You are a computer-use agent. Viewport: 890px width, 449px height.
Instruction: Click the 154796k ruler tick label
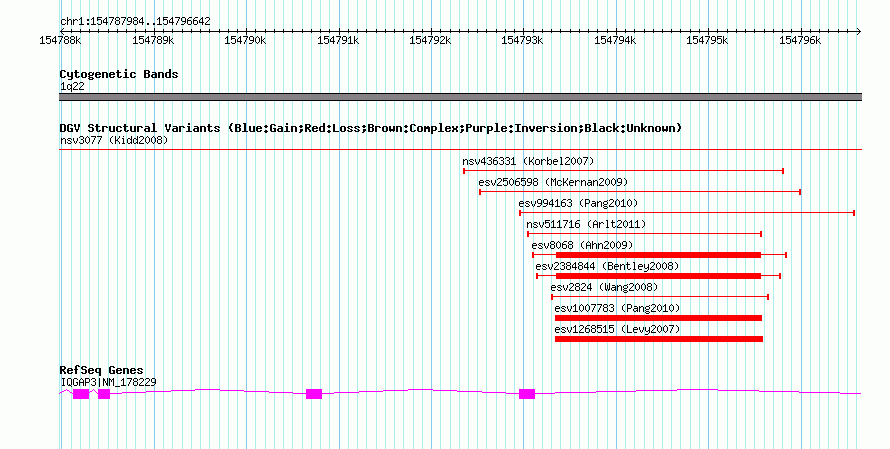800,41
